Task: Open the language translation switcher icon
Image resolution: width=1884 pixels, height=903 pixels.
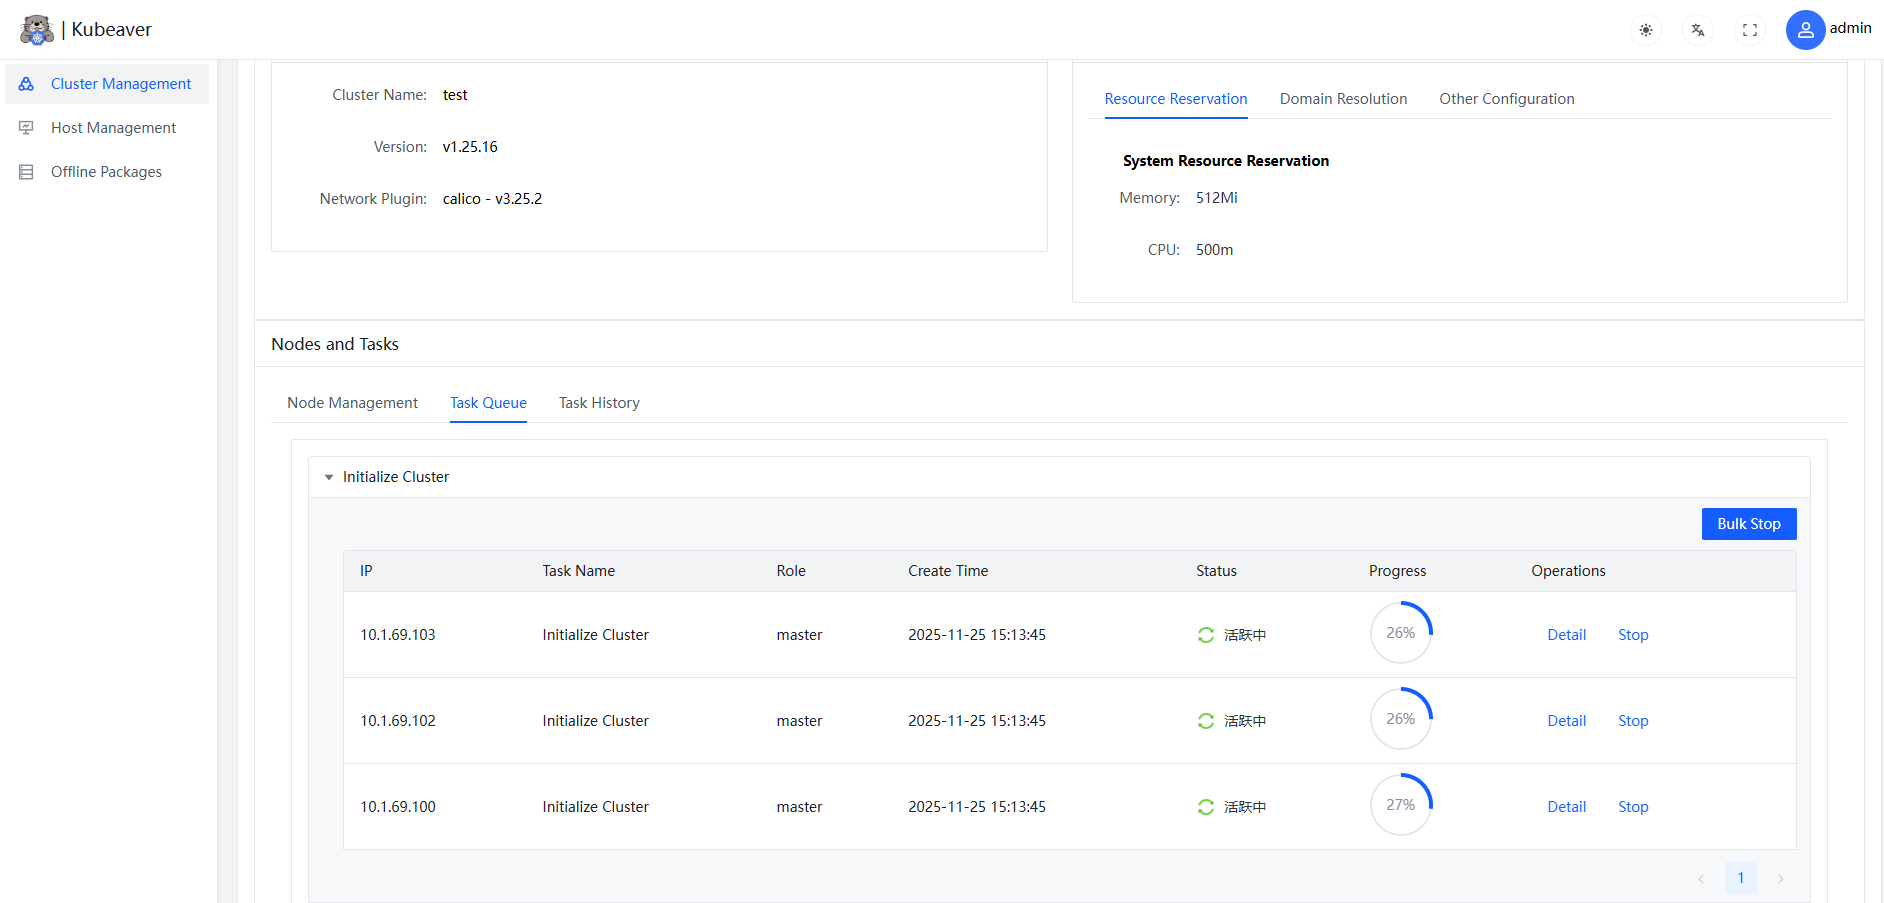Action: [1698, 30]
